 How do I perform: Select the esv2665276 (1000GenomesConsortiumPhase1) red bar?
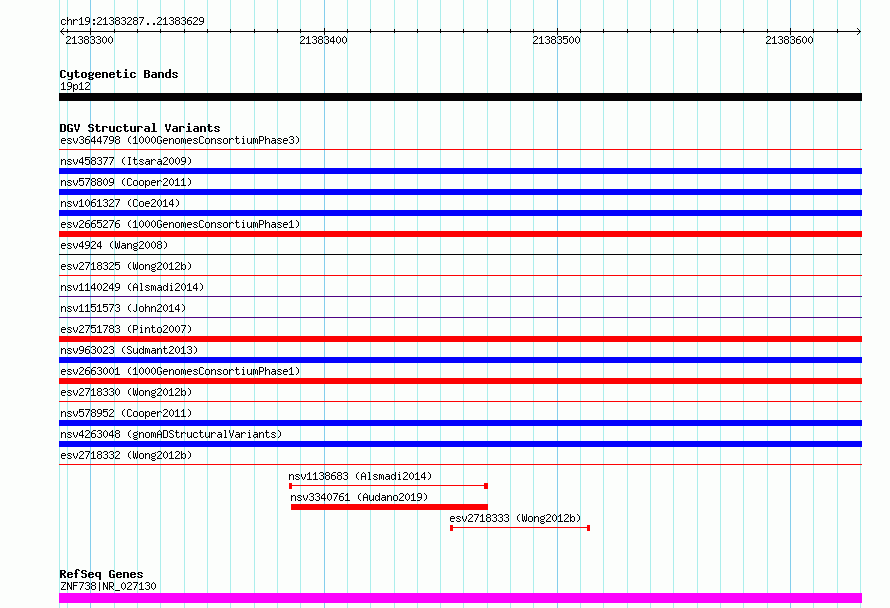click(x=460, y=234)
